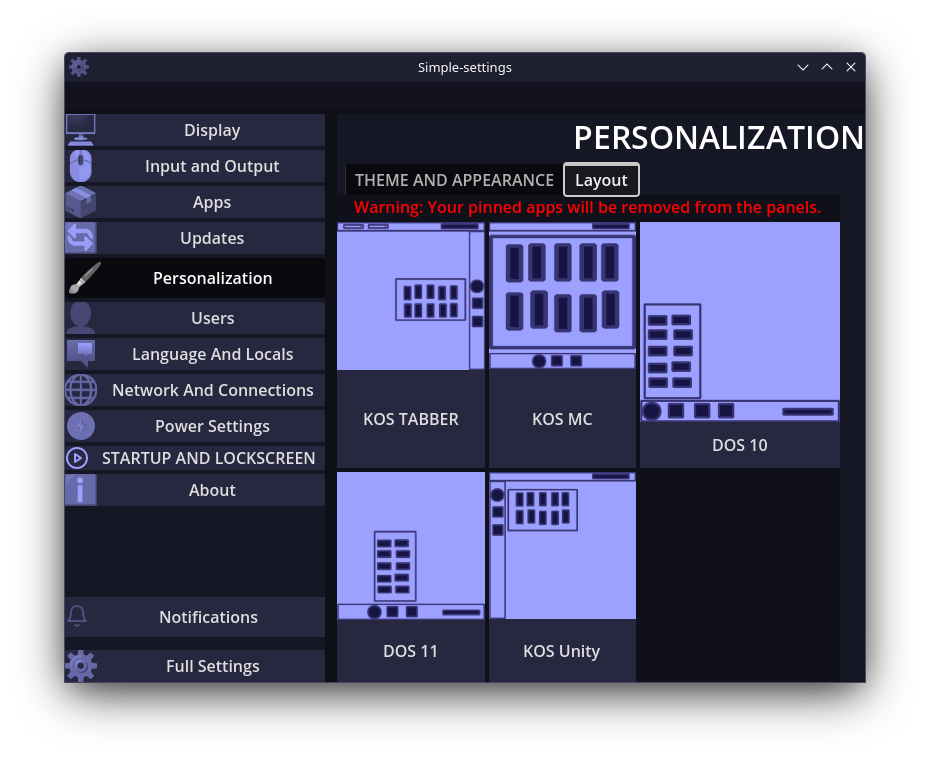Click the red pinned apps warning text
Screen dimensions: 930x759
(x=587, y=208)
